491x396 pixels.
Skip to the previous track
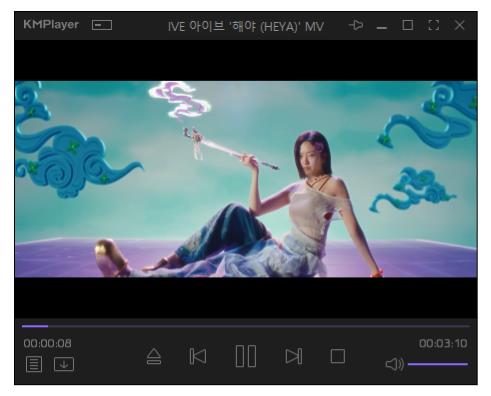click(x=198, y=356)
